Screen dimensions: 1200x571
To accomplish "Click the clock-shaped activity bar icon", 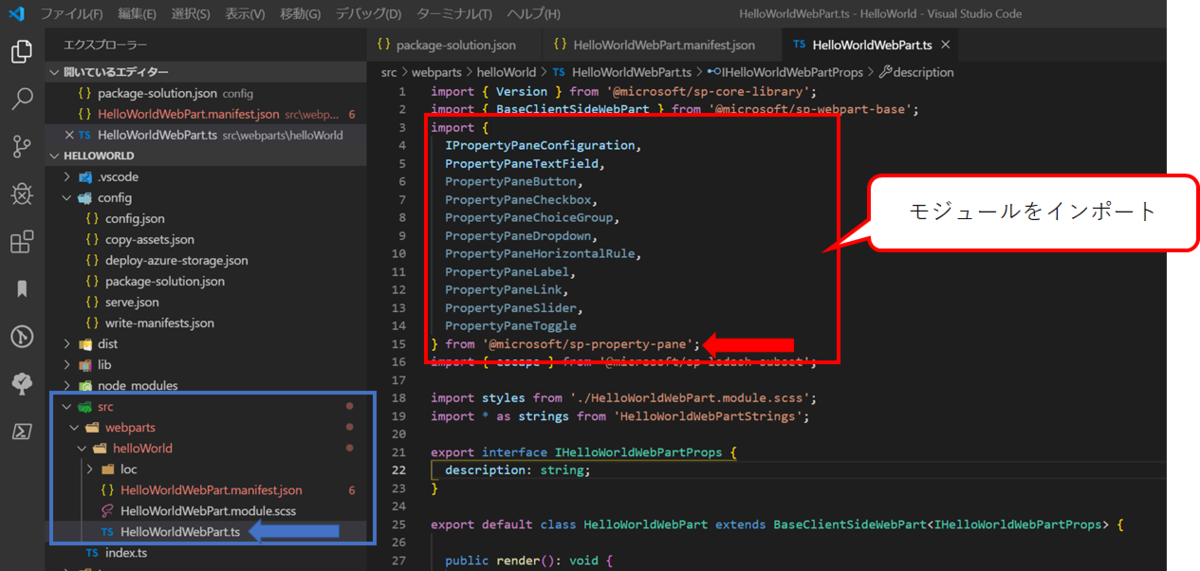I will (x=21, y=337).
